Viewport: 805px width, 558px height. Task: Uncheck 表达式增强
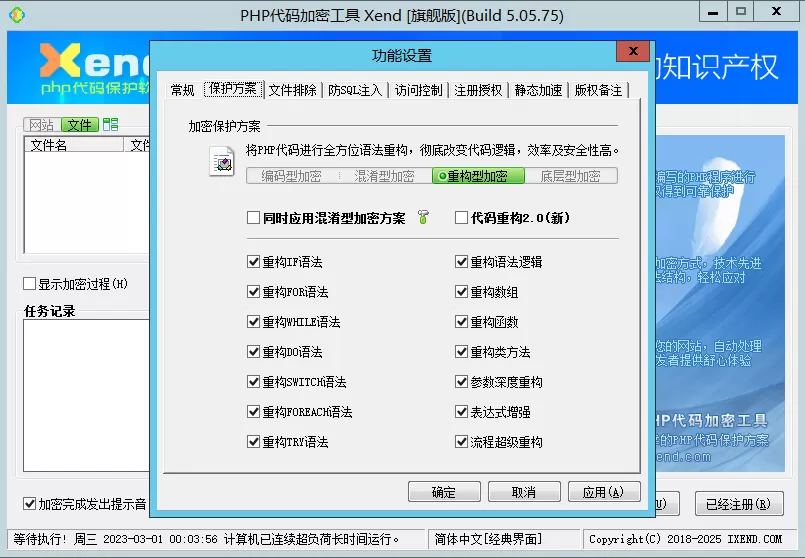point(461,412)
